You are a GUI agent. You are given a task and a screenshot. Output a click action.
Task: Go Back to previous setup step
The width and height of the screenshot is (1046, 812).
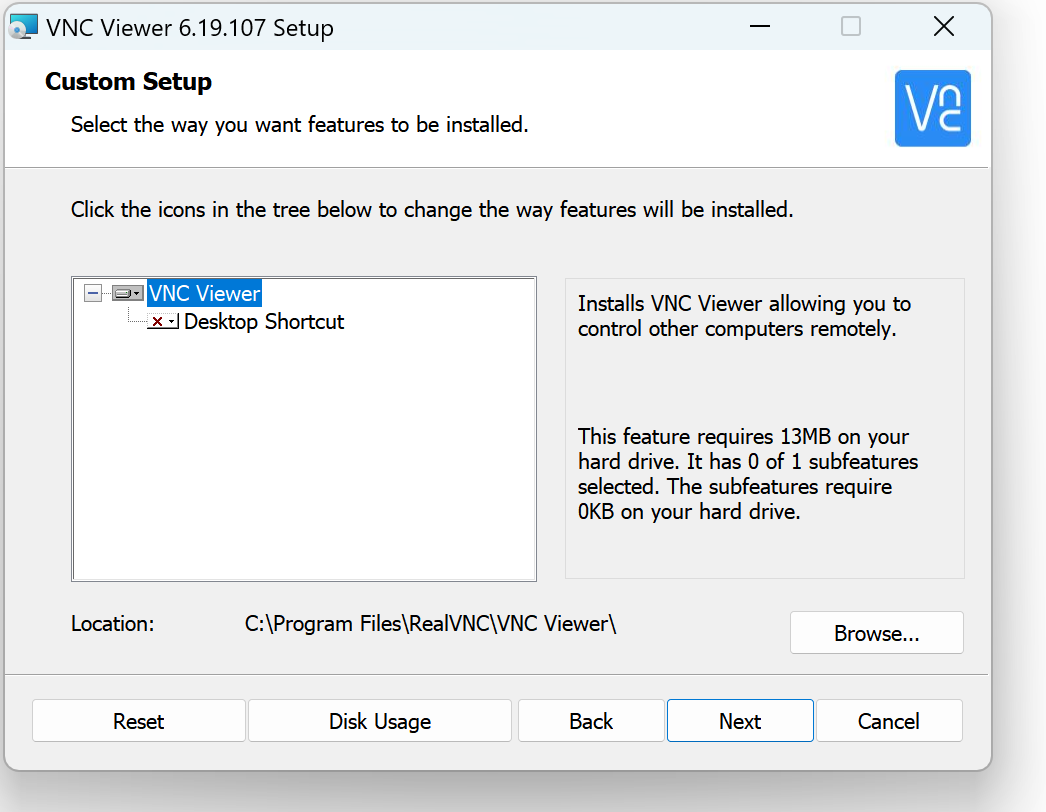(x=591, y=721)
